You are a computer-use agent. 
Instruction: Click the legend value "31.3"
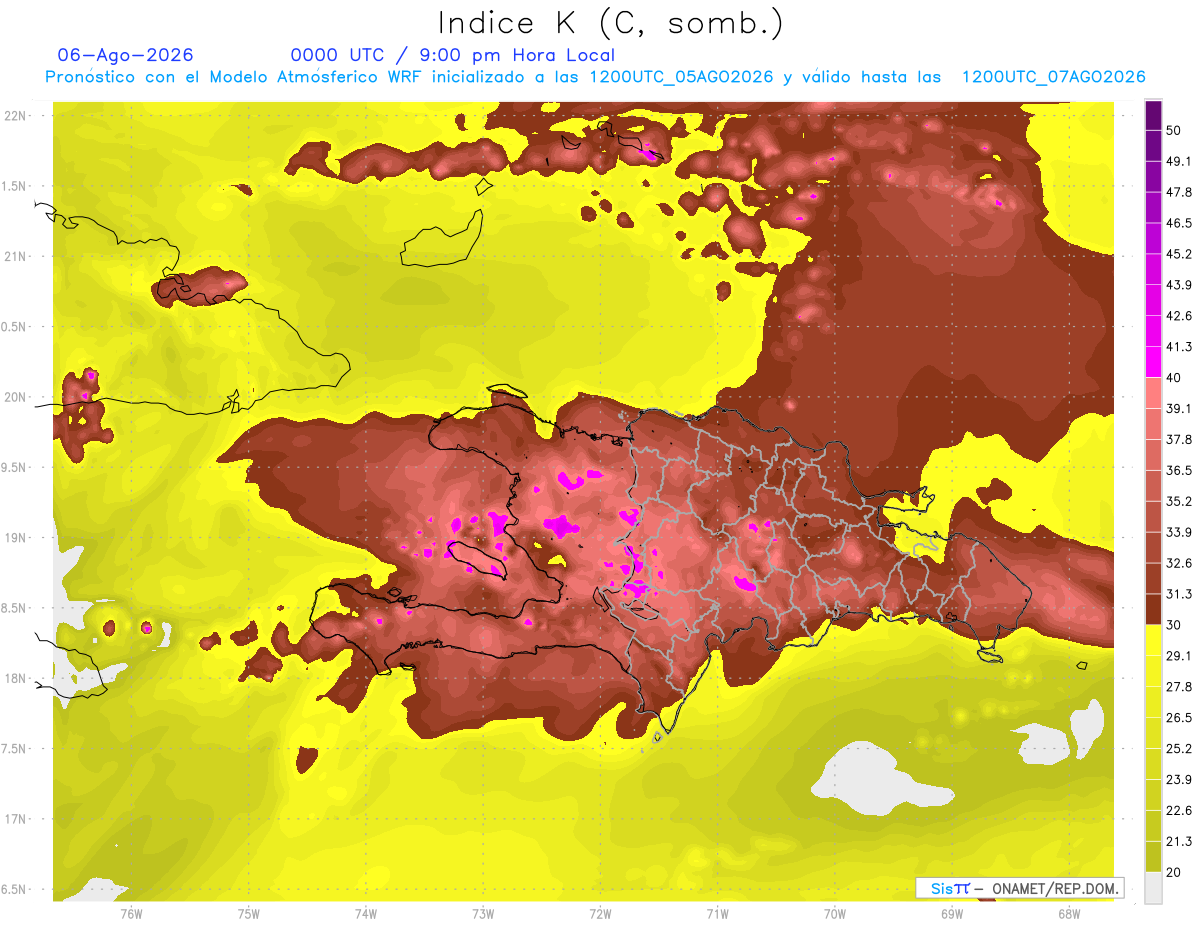1179,594
